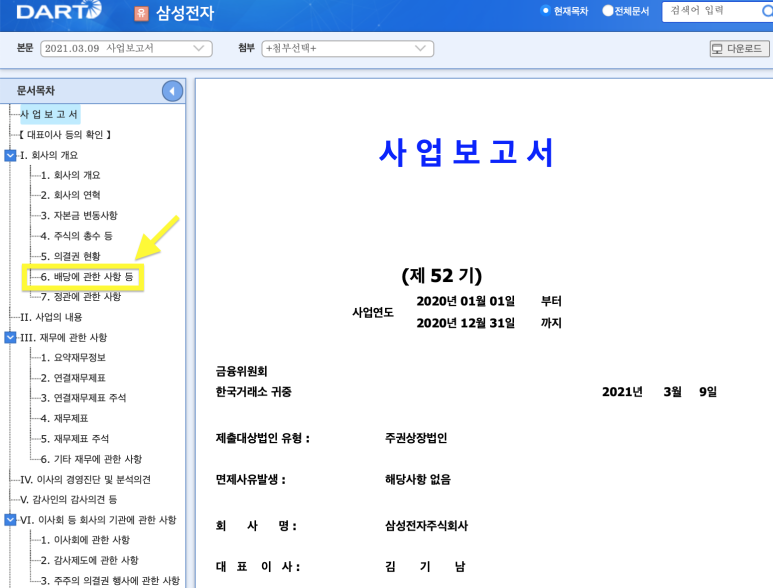Select VI. 이사회 등 회사의 기관에 관한 사항
The image size is (773, 588).
[98, 520]
